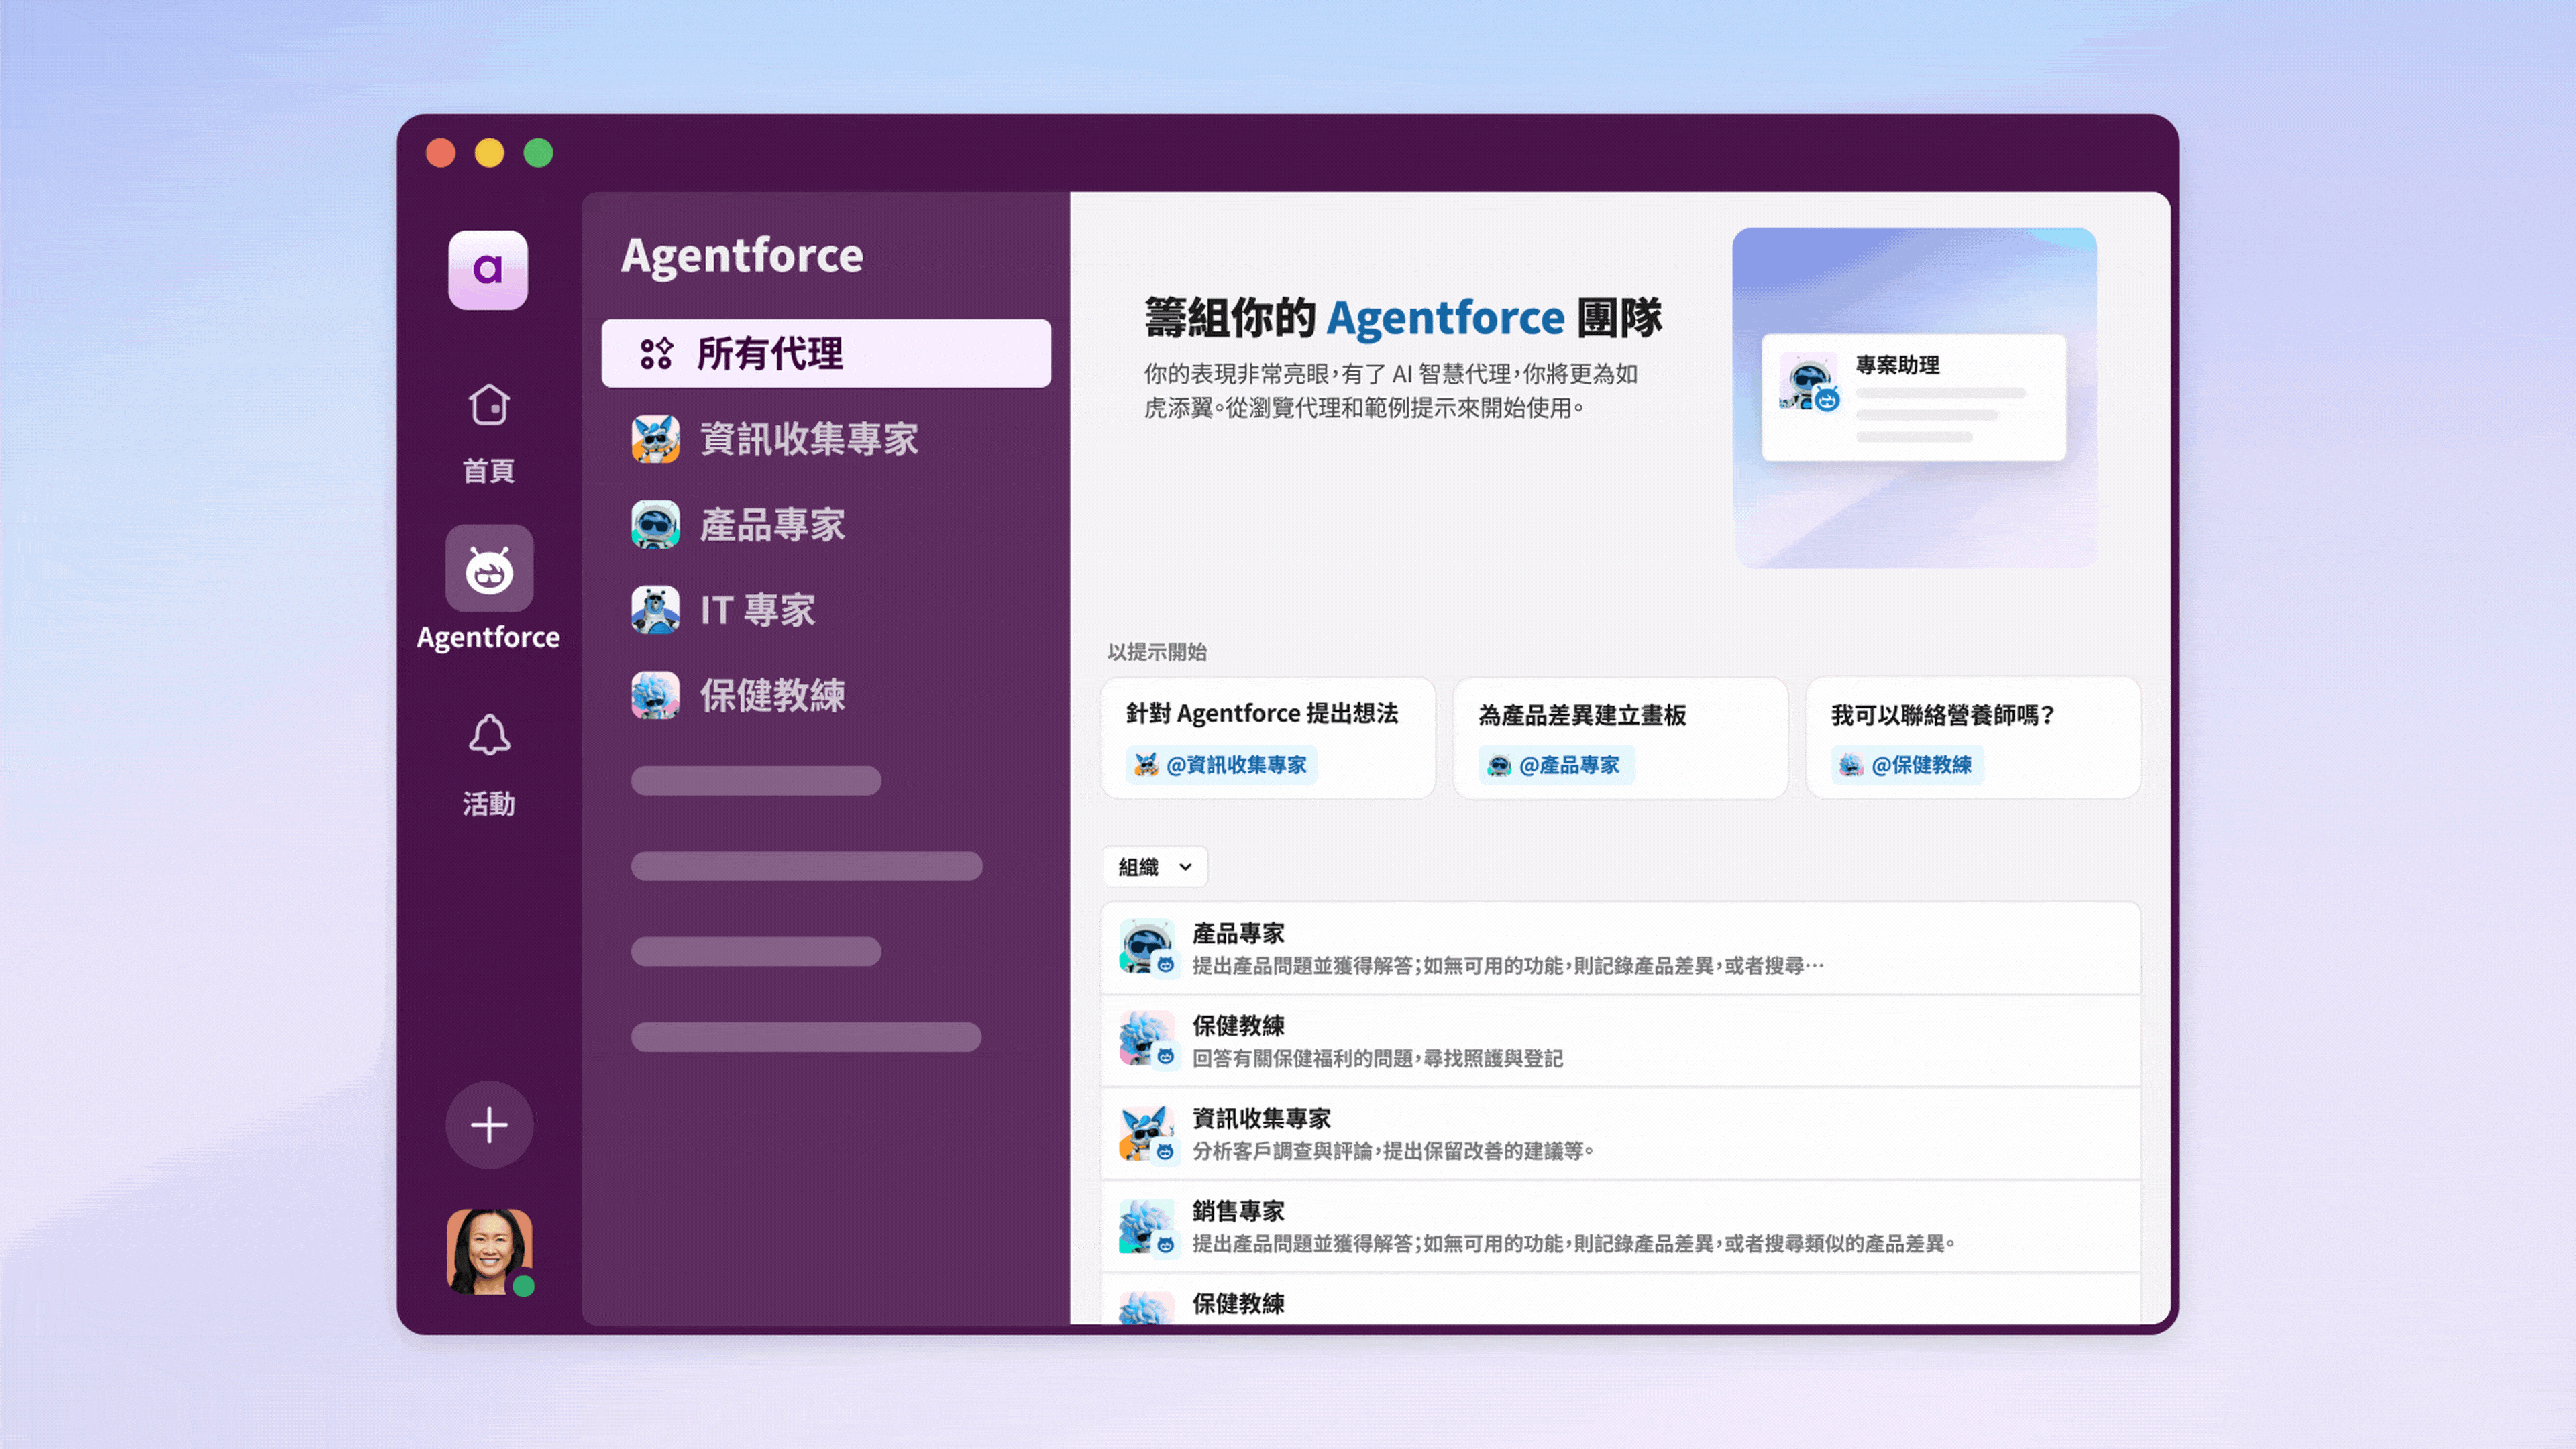2576x1449 pixels.
Task: Go to the 首頁 home icon
Action: [489, 405]
